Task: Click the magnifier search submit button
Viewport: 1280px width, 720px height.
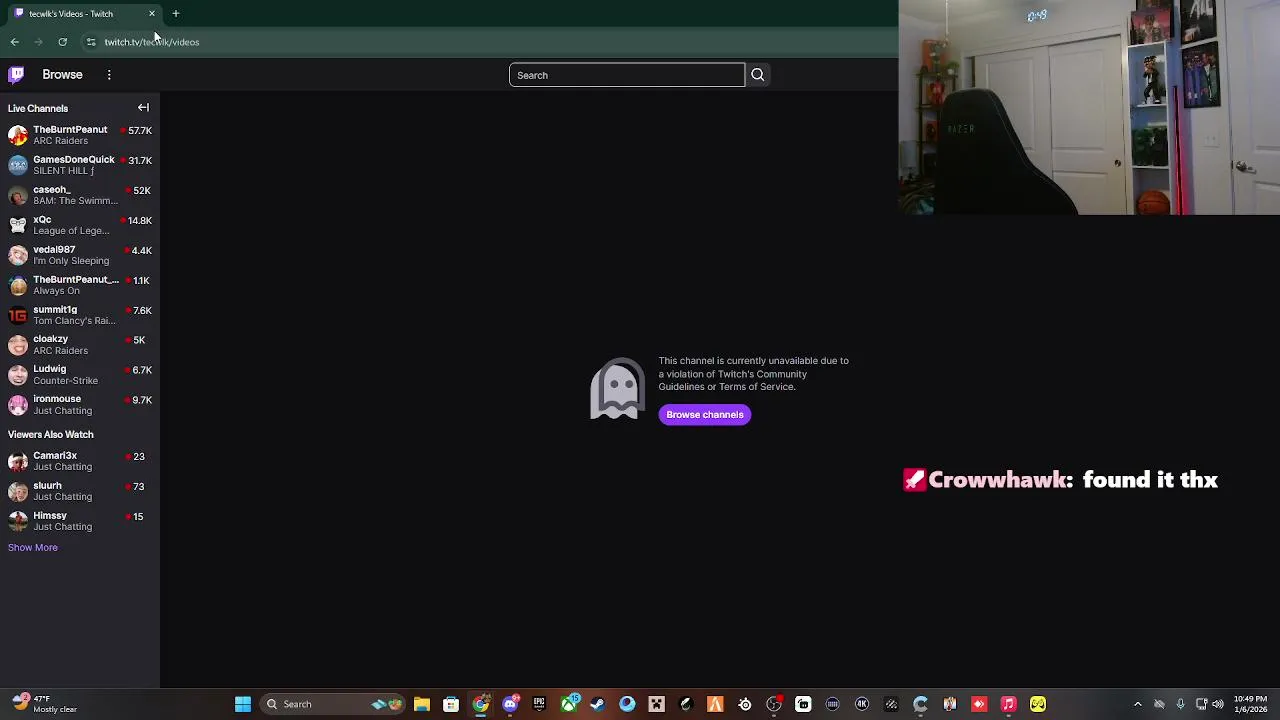Action: click(x=758, y=75)
